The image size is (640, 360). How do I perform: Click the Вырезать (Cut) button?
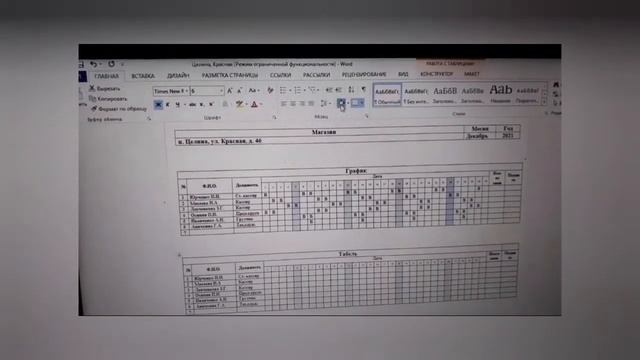point(105,89)
